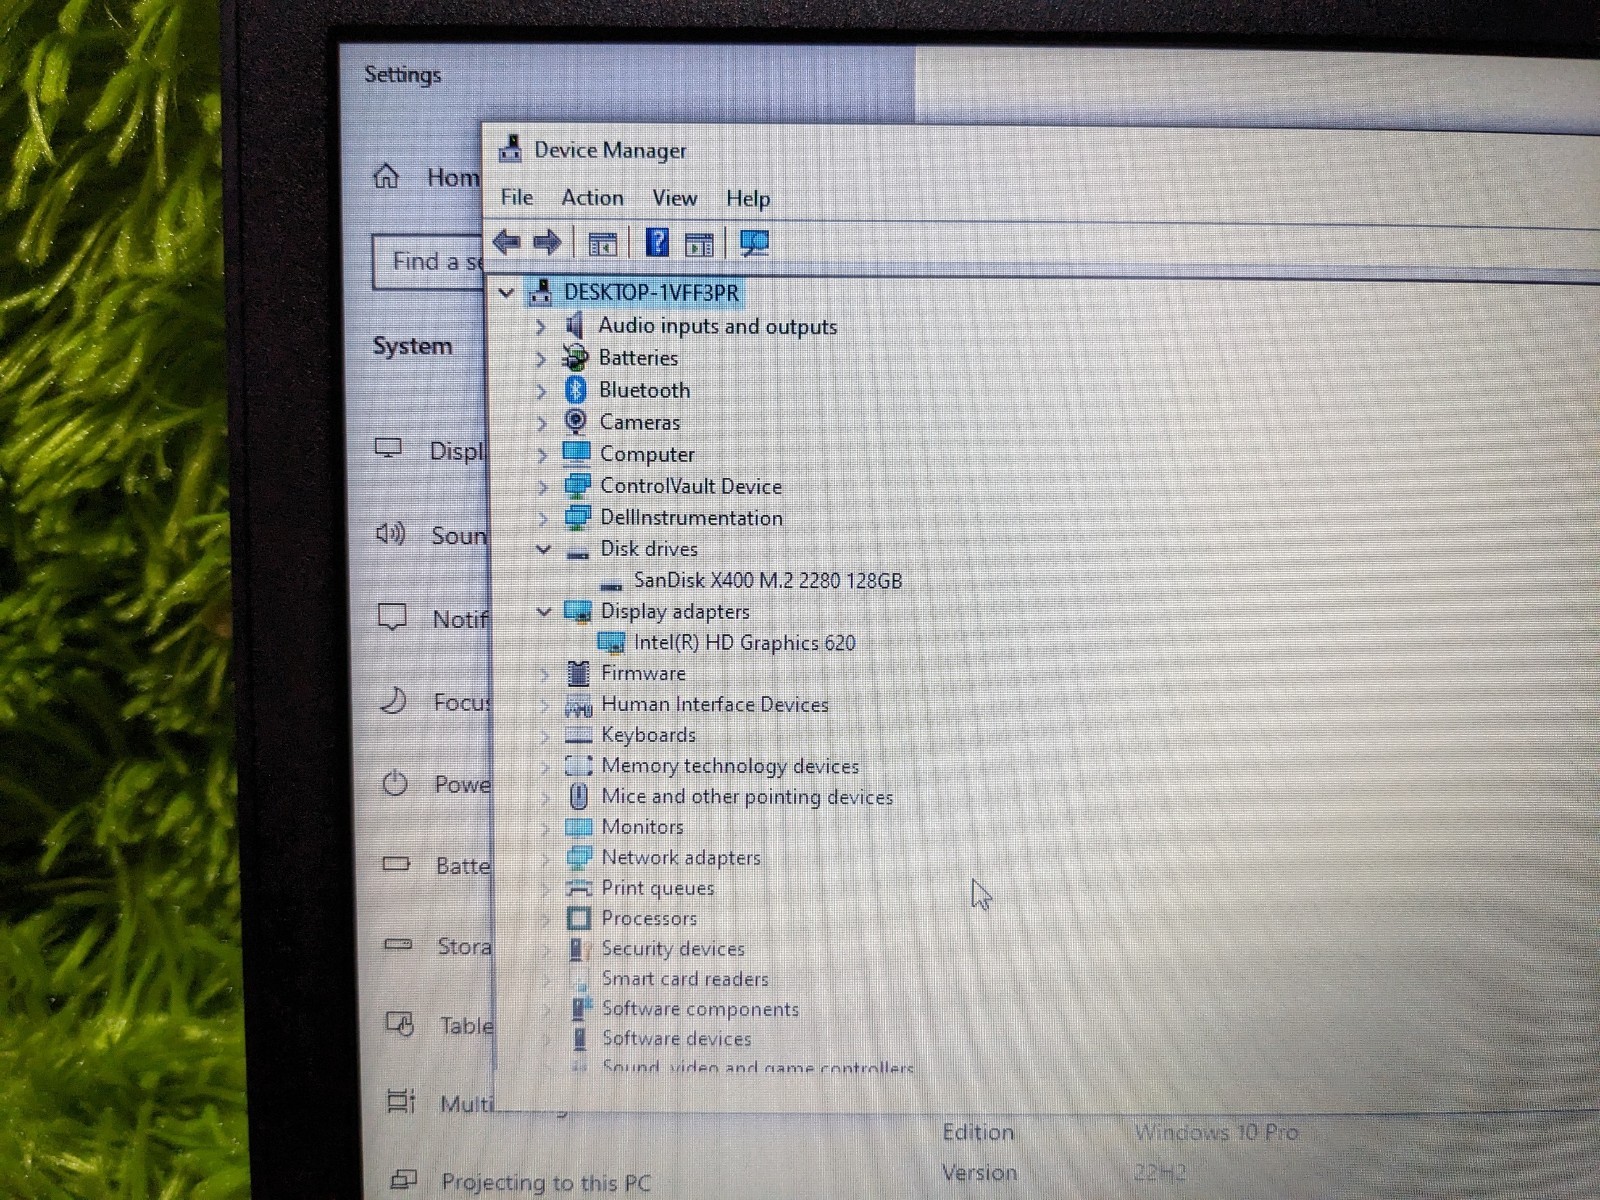Click the Notifications icon in Settings sidebar
The height and width of the screenshot is (1200, 1600).
[x=392, y=617]
